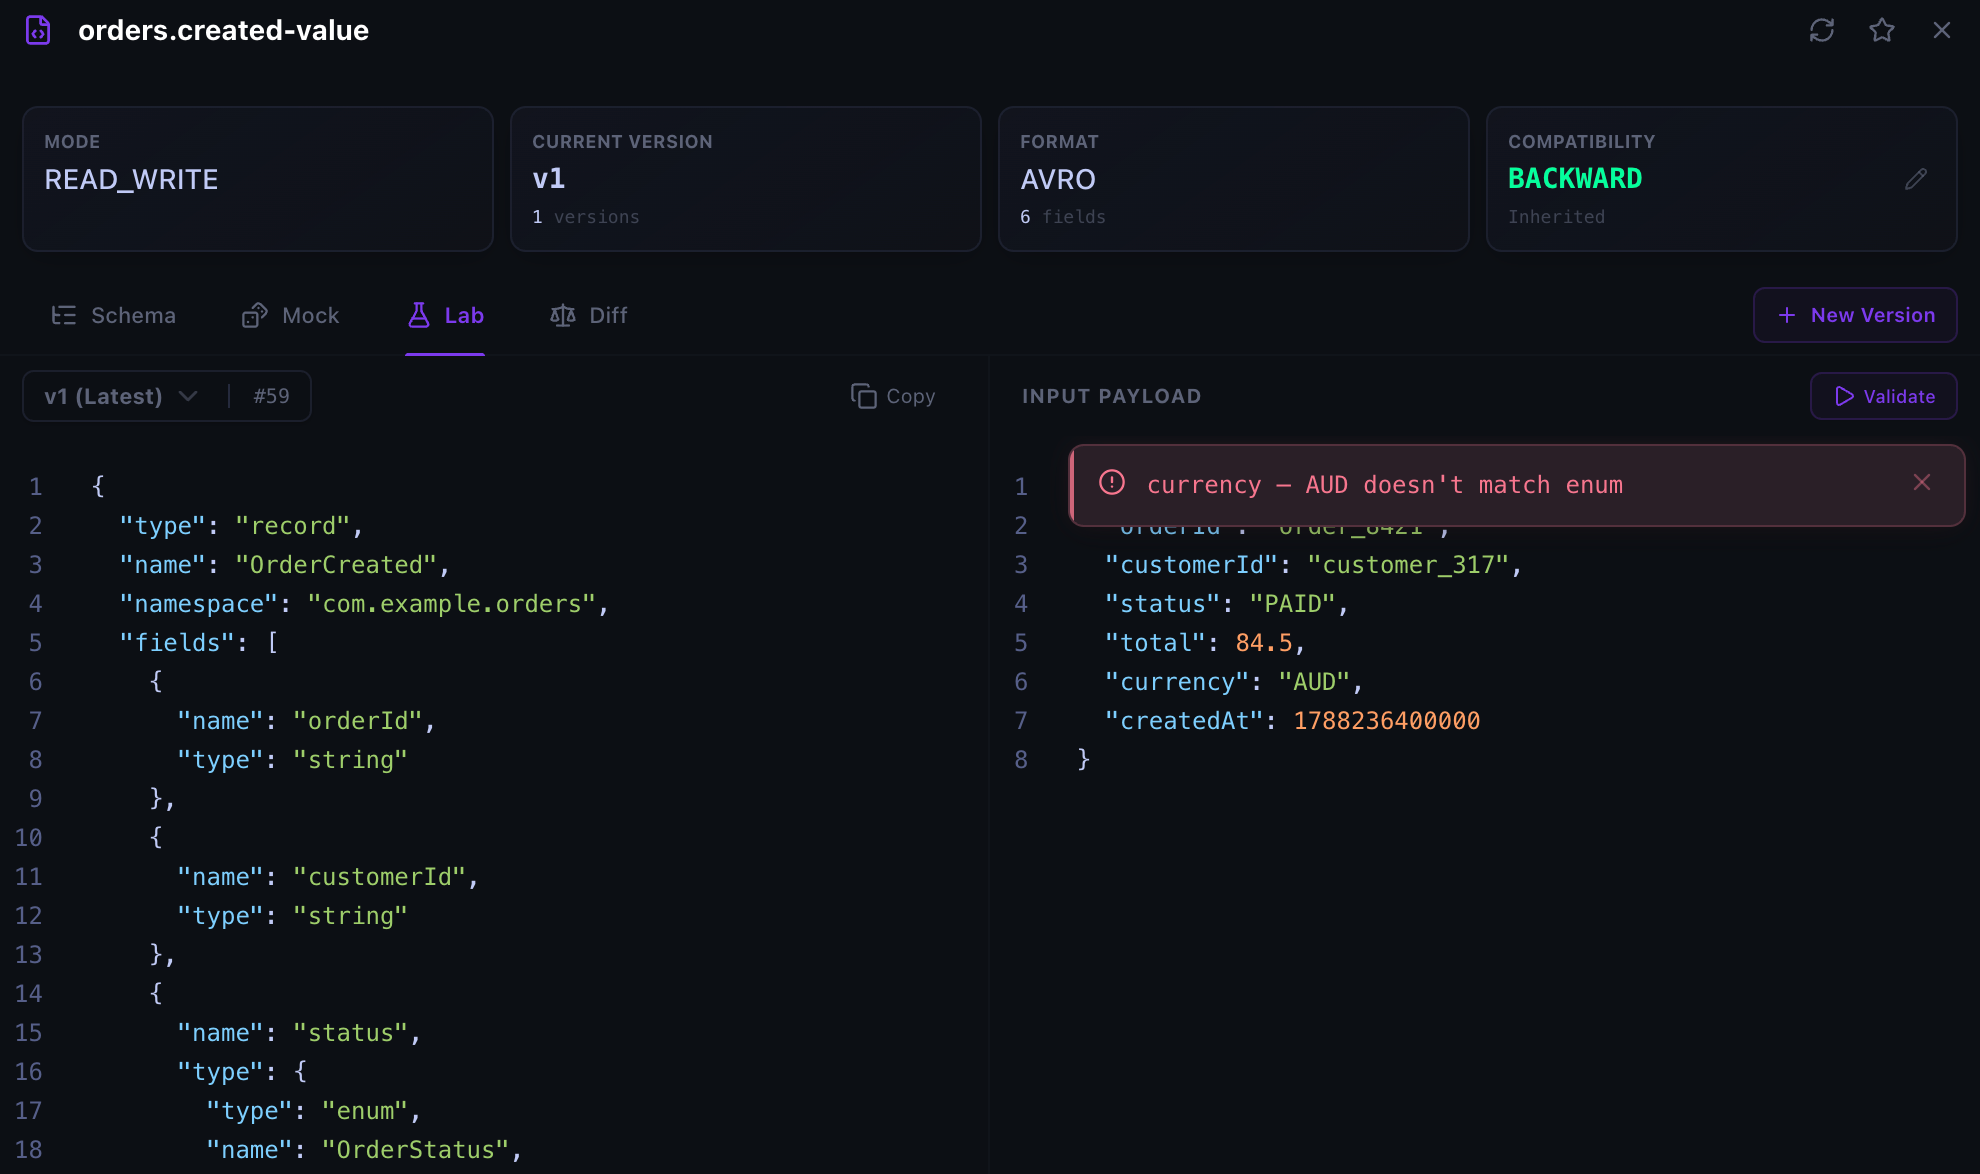This screenshot has height=1174, width=1980.
Task: Click schema line "name": "status"
Action: pos(299,1033)
